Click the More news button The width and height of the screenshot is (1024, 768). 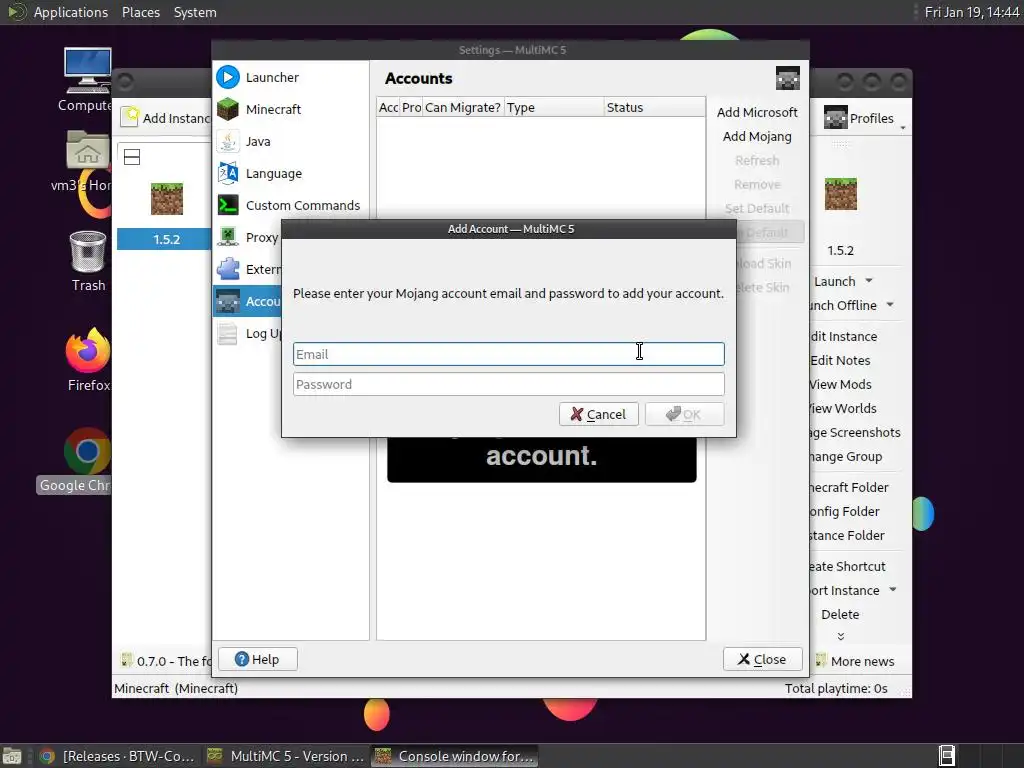[x=855, y=661]
